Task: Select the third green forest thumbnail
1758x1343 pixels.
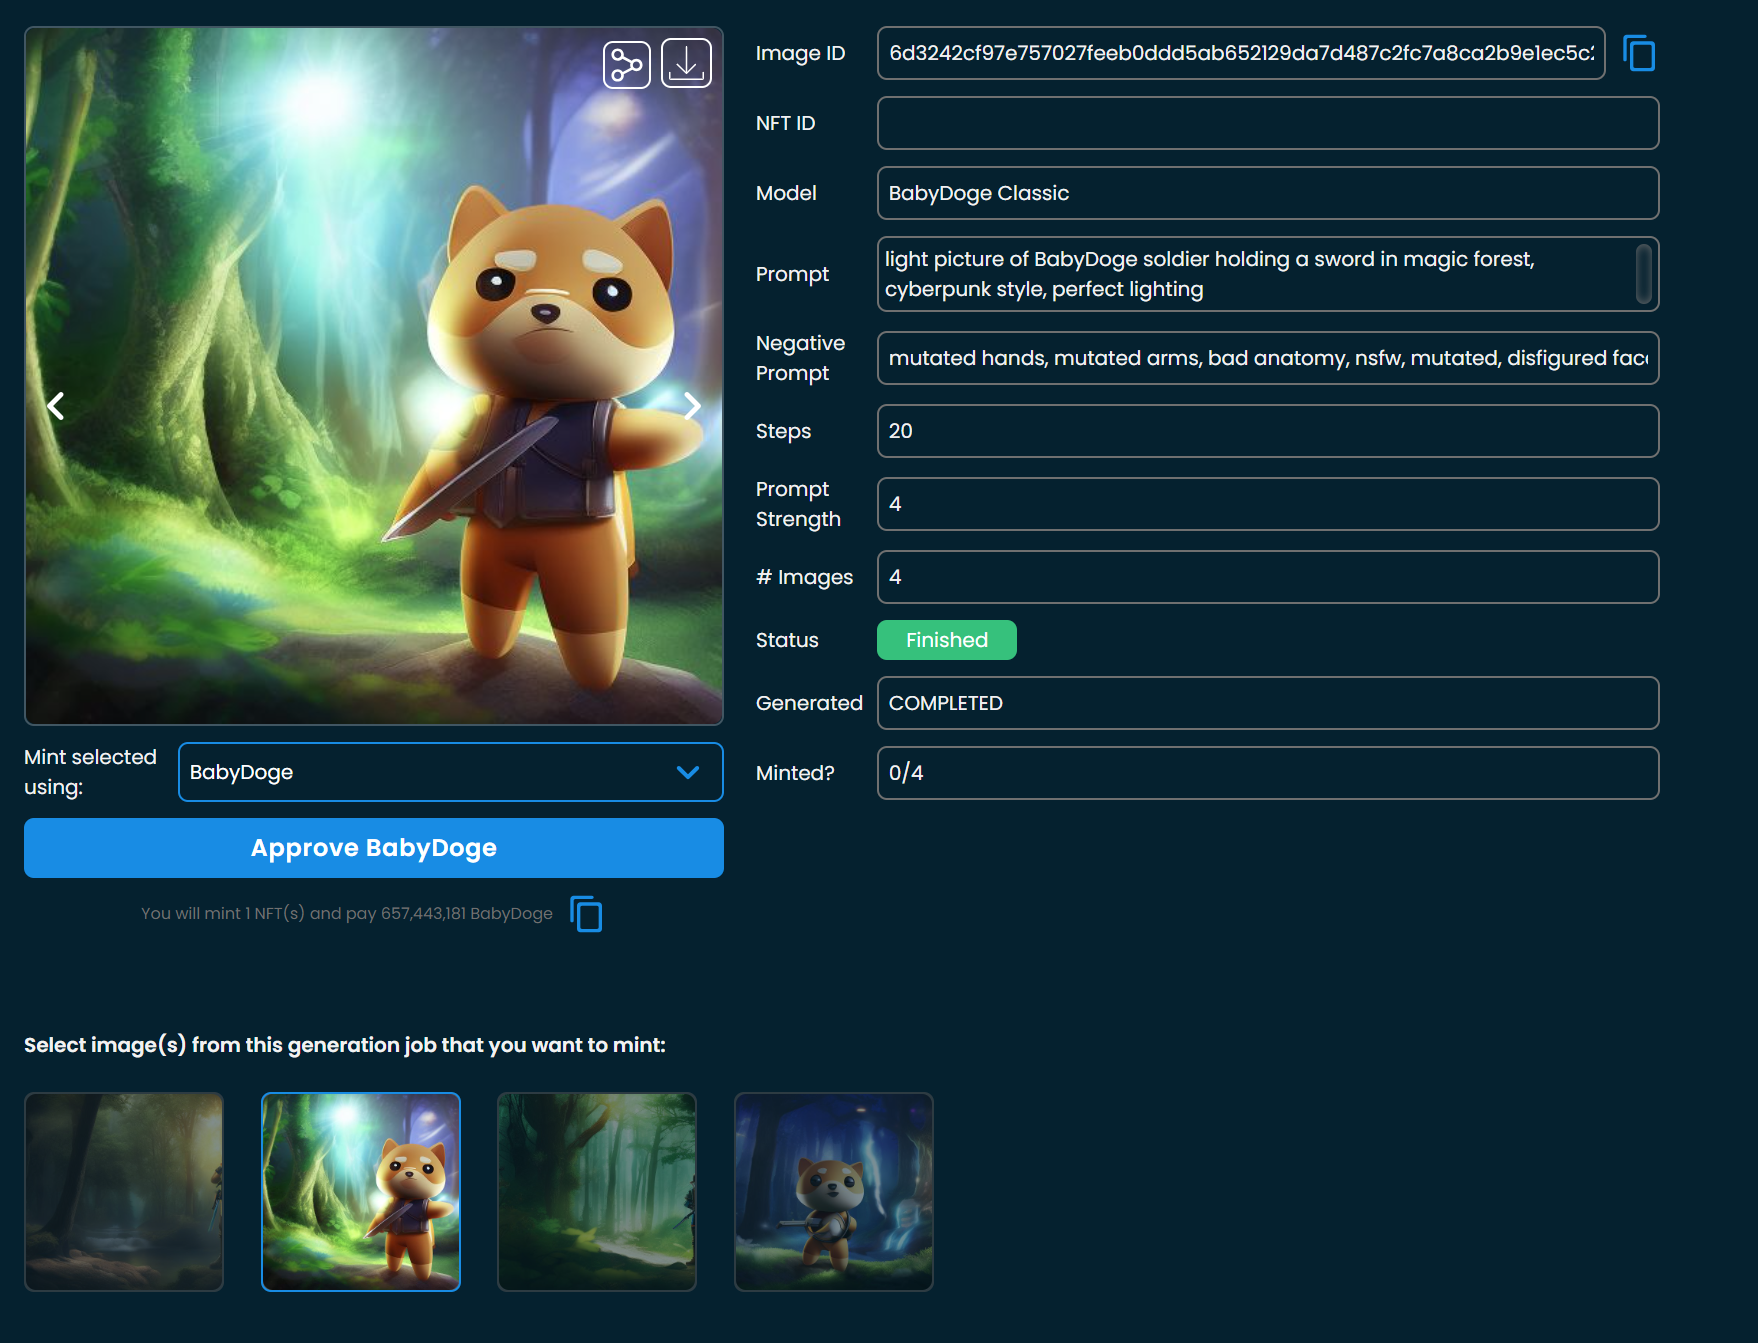Action: (x=597, y=1192)
